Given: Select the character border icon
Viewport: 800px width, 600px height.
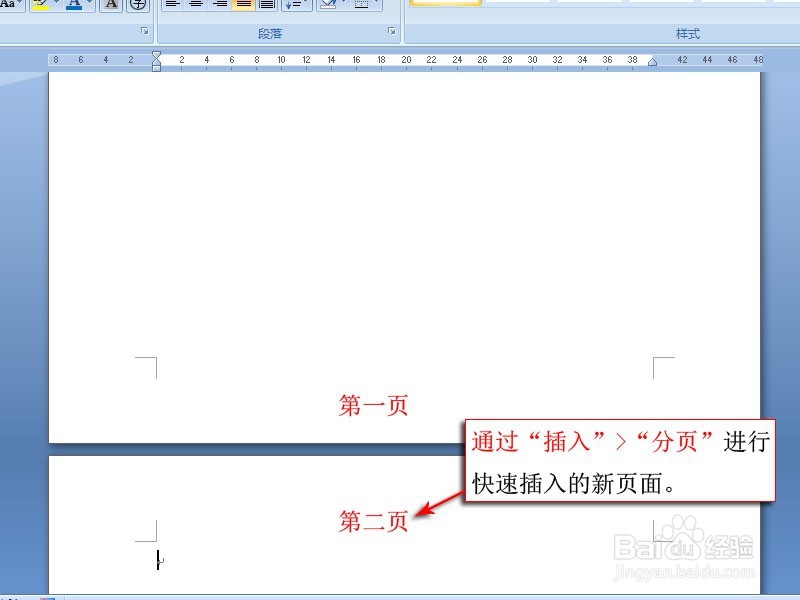Looking at the screenshot, I should (x=110, y=5).
